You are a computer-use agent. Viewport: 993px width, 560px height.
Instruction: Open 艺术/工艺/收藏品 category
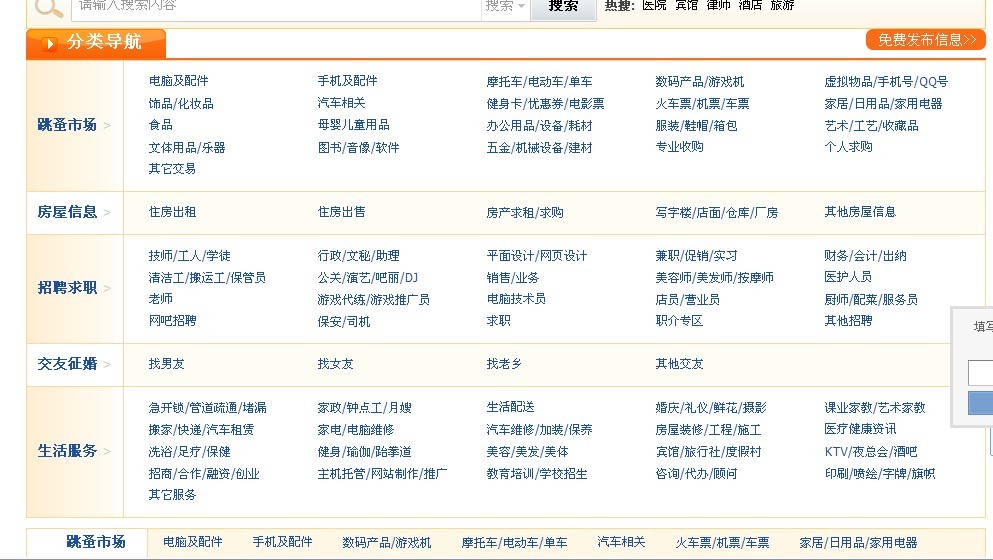tap(871, 125)
